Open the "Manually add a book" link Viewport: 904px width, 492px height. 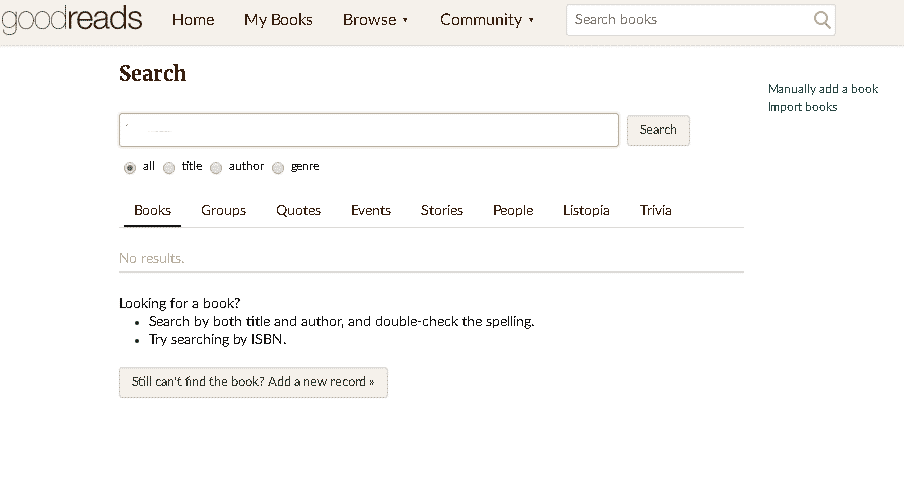(822, 89)
